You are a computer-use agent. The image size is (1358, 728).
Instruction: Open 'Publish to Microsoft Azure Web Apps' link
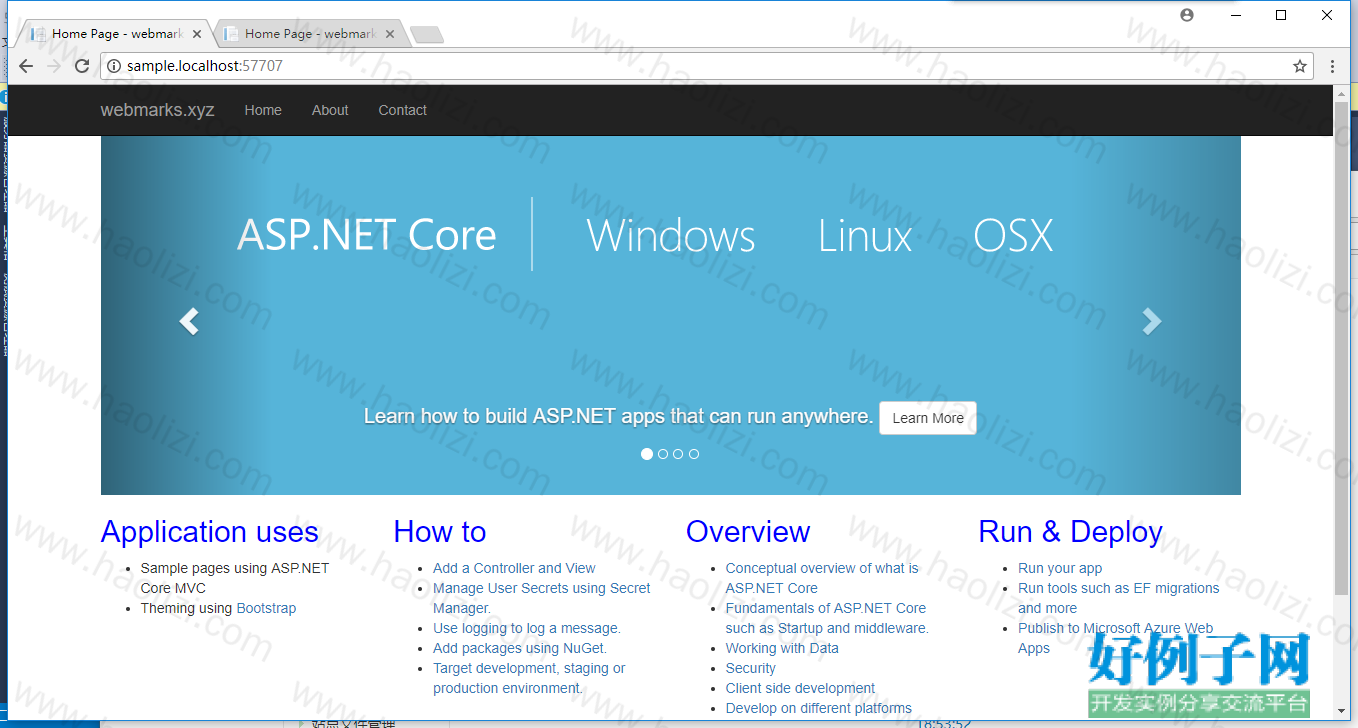pos(1116,638)
